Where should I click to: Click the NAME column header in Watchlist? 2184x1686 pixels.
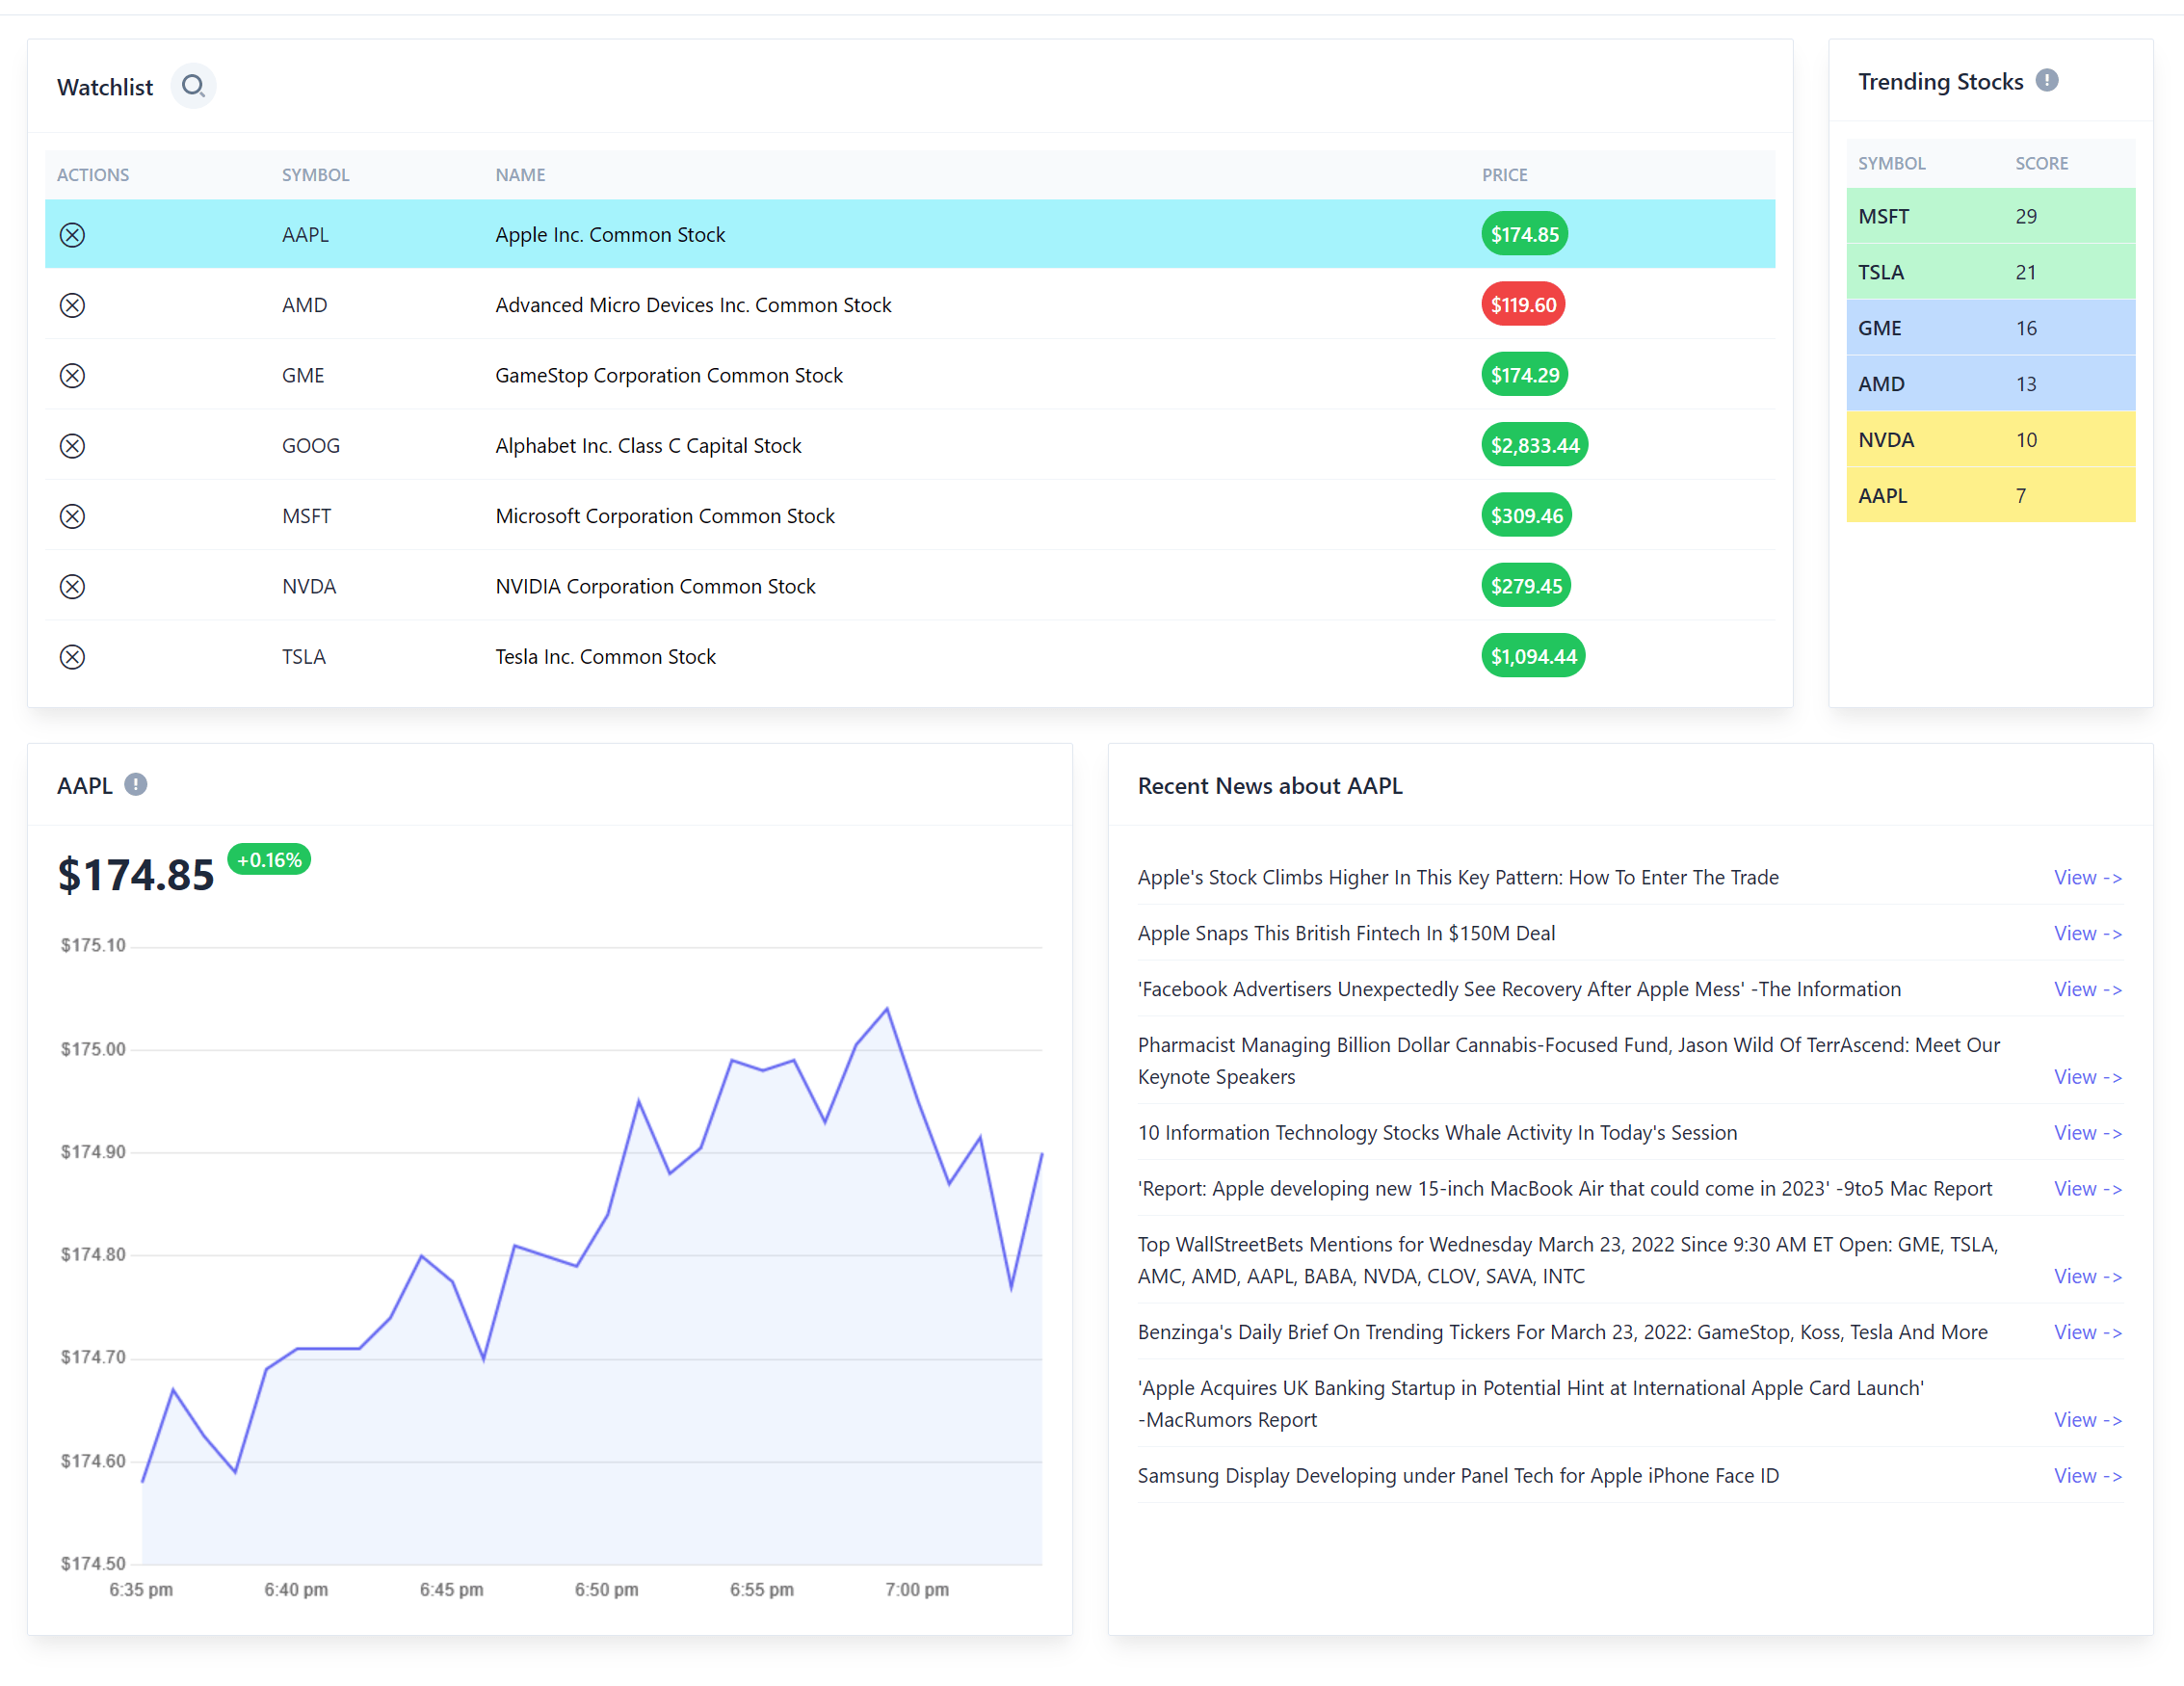click(520, 175)
